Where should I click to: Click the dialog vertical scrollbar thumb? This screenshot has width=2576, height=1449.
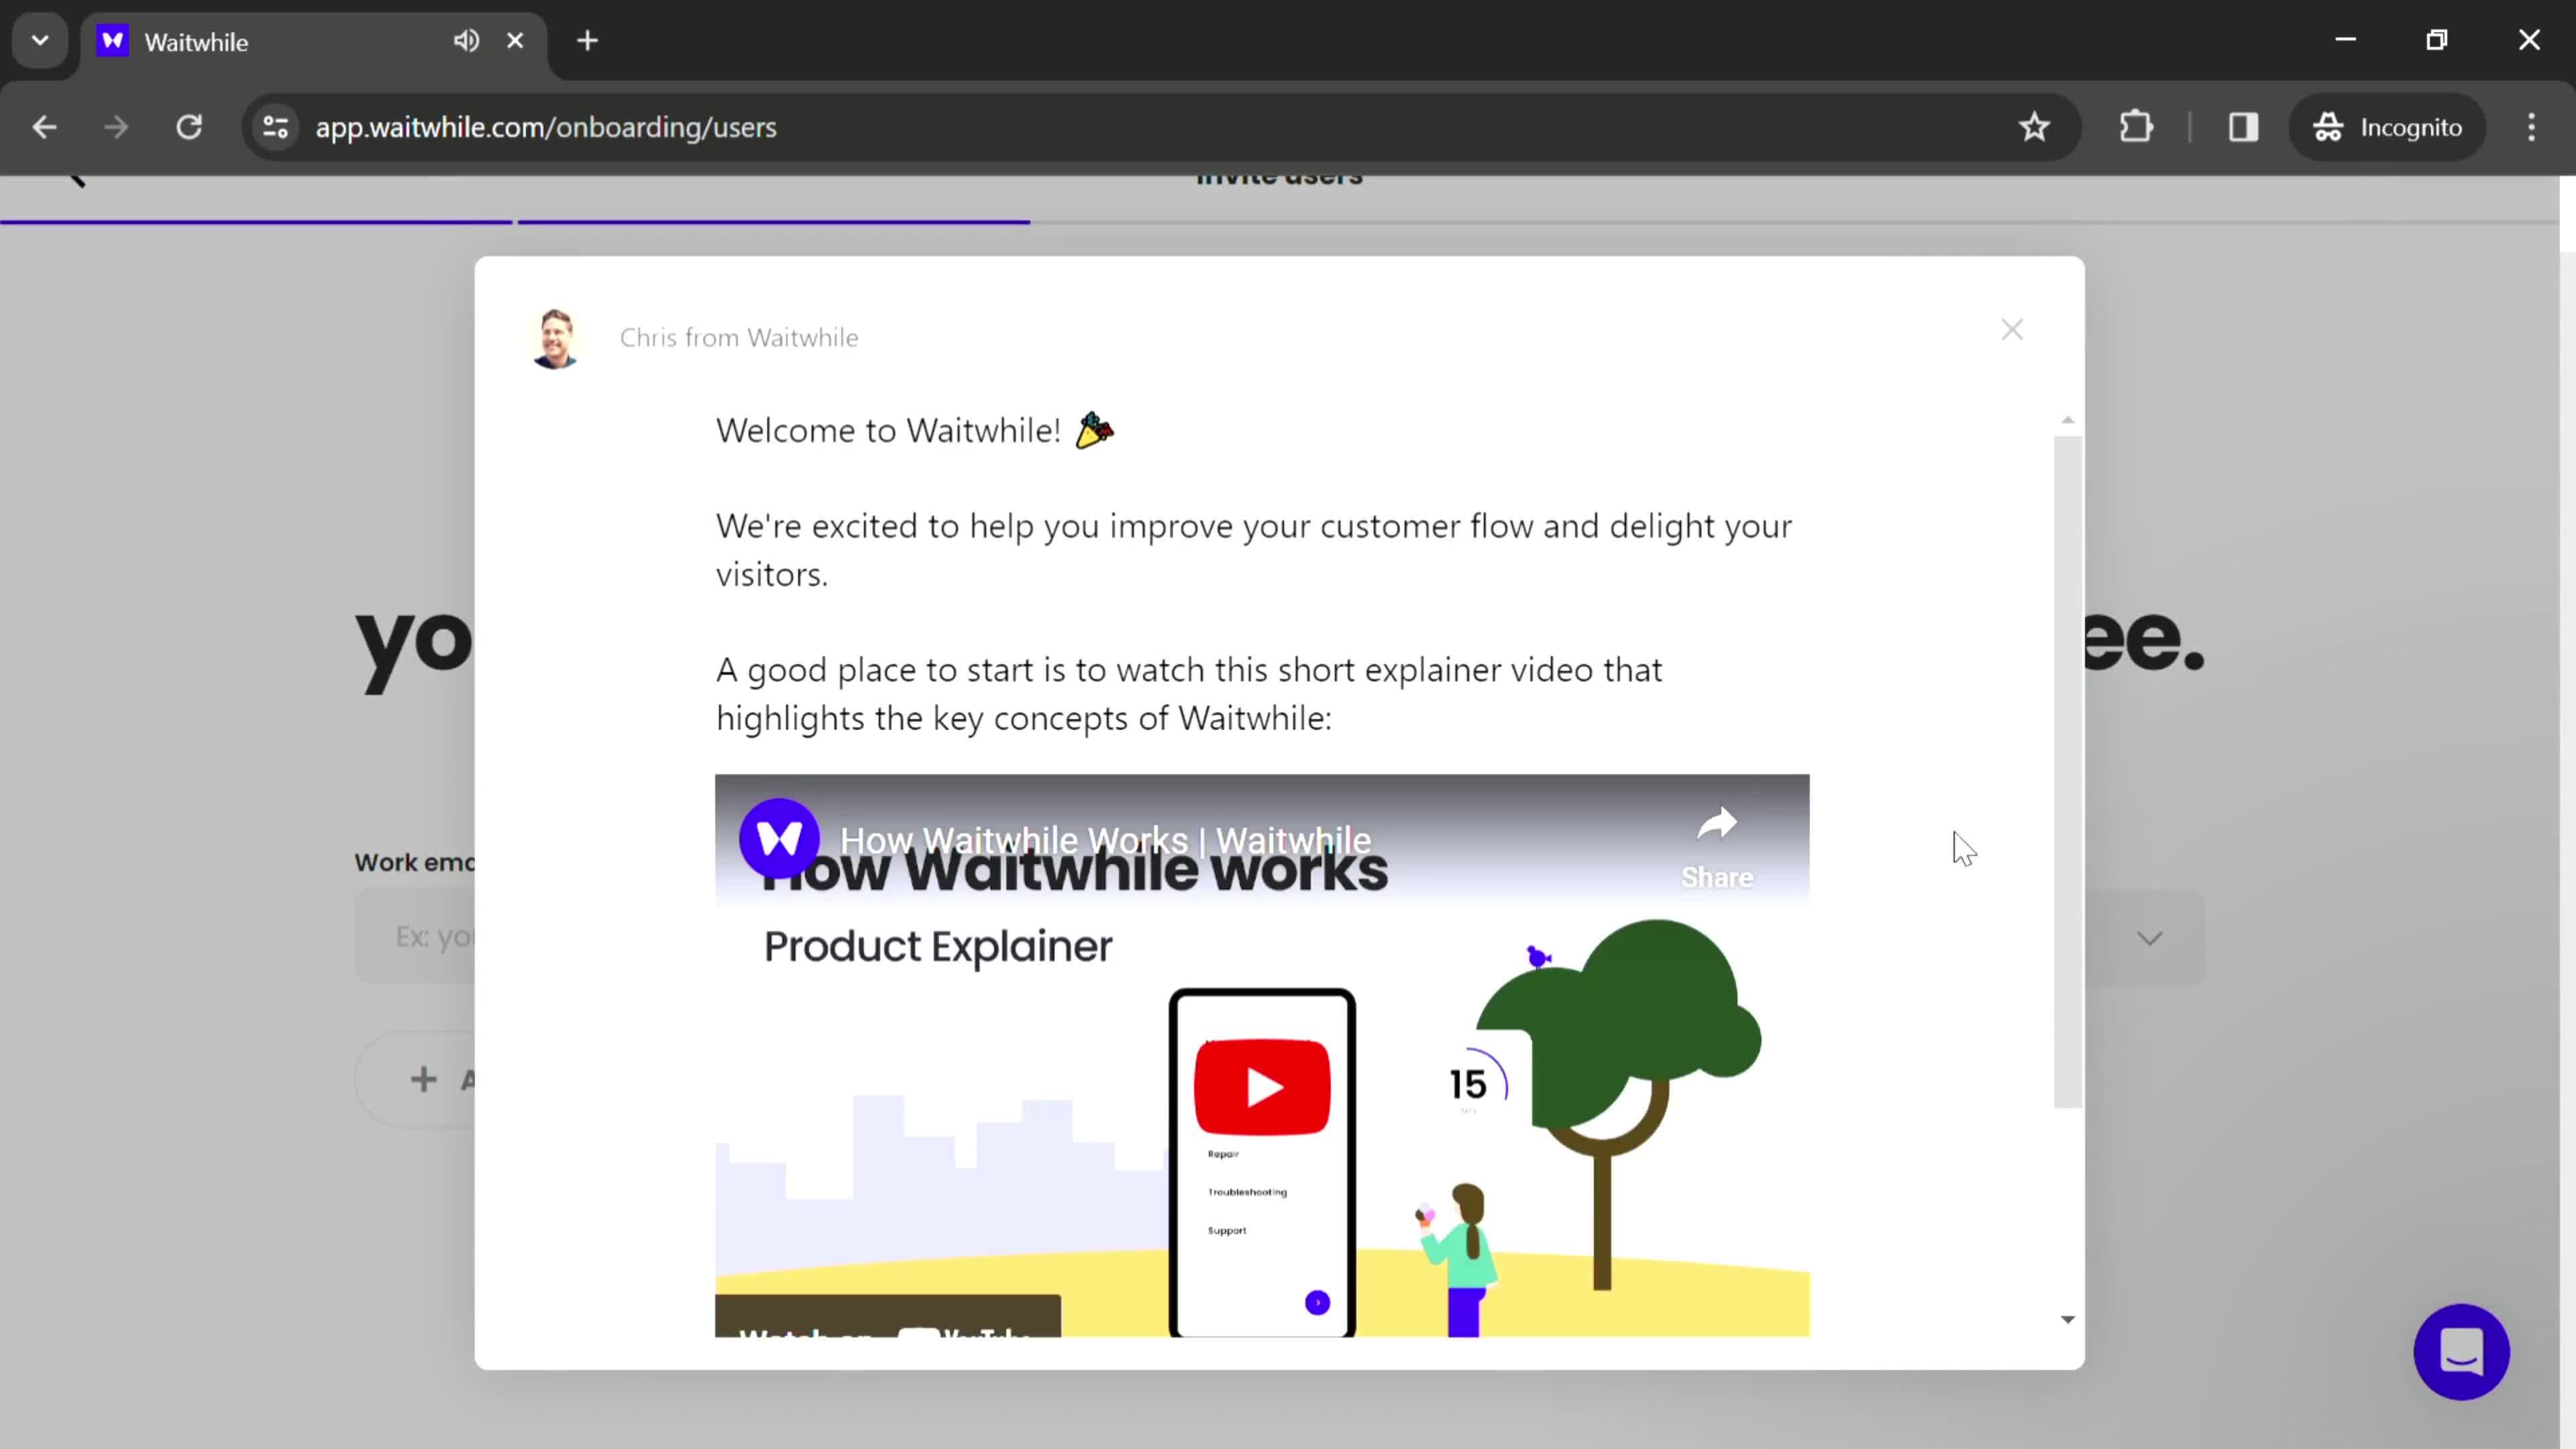click(x=2068, y=772)
